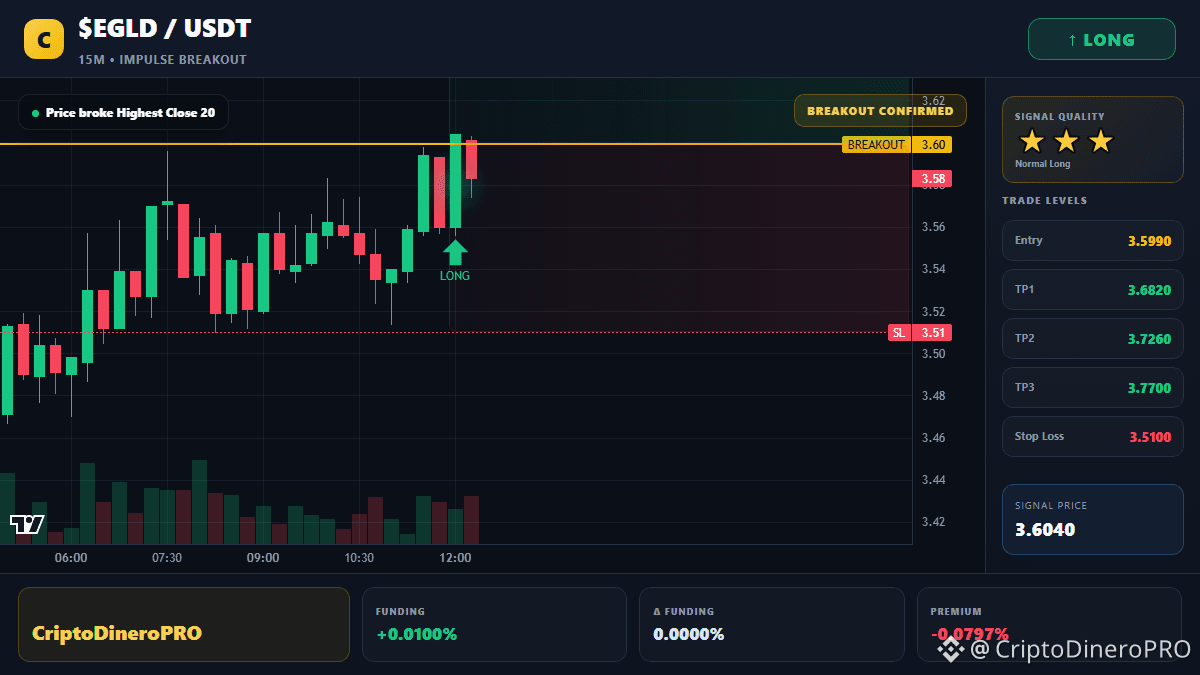1200x675 pixels.
Task: Click the last red candle at breakout line
Action: point(471,160)
